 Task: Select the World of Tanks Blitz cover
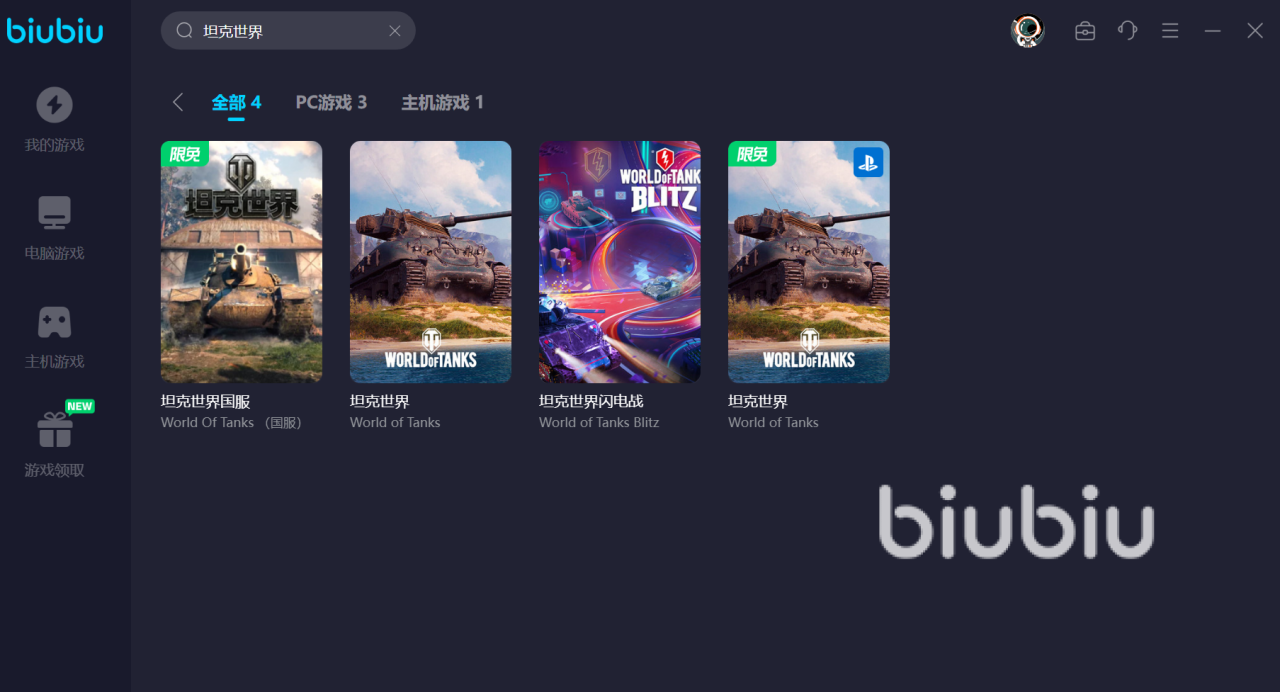[620, 262]
